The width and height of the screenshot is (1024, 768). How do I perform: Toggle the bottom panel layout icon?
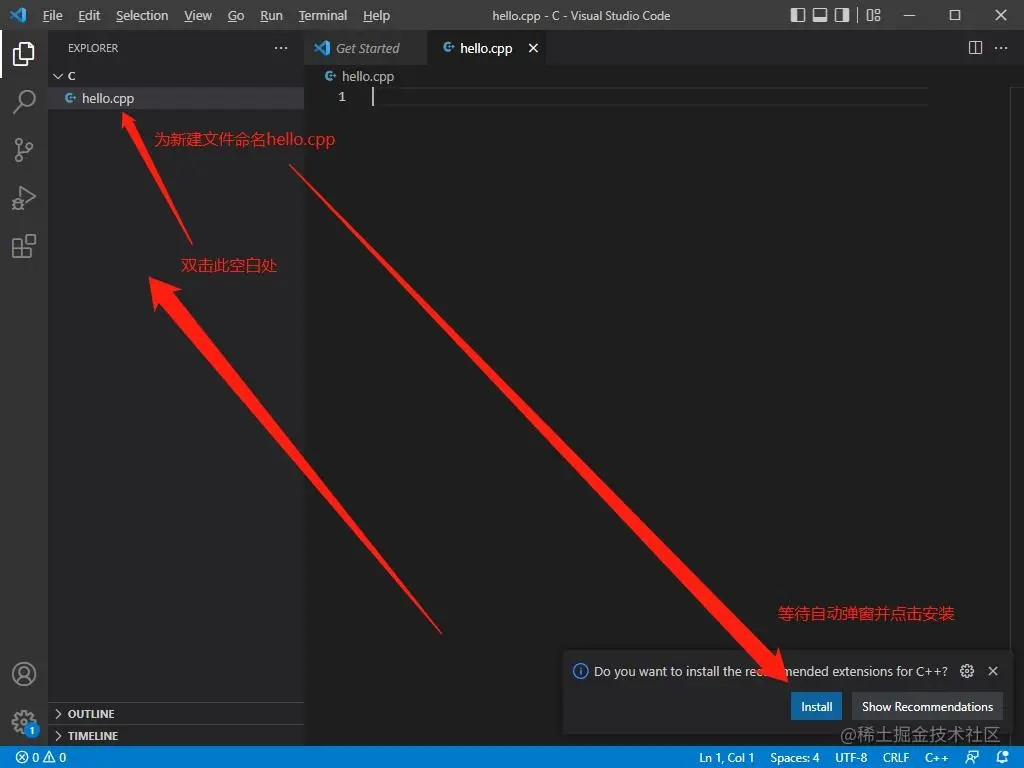[x=820, y=15]
